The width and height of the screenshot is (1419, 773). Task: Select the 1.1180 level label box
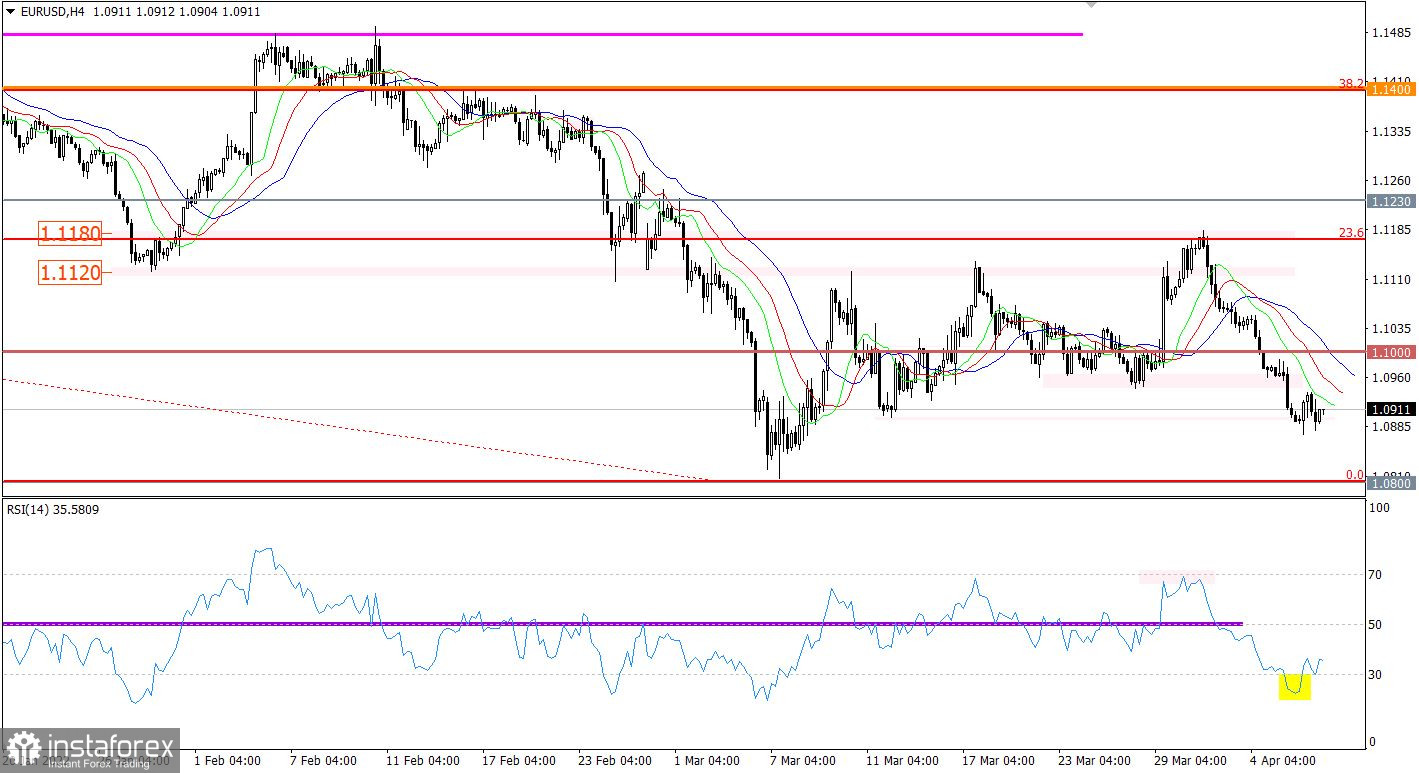70,234
